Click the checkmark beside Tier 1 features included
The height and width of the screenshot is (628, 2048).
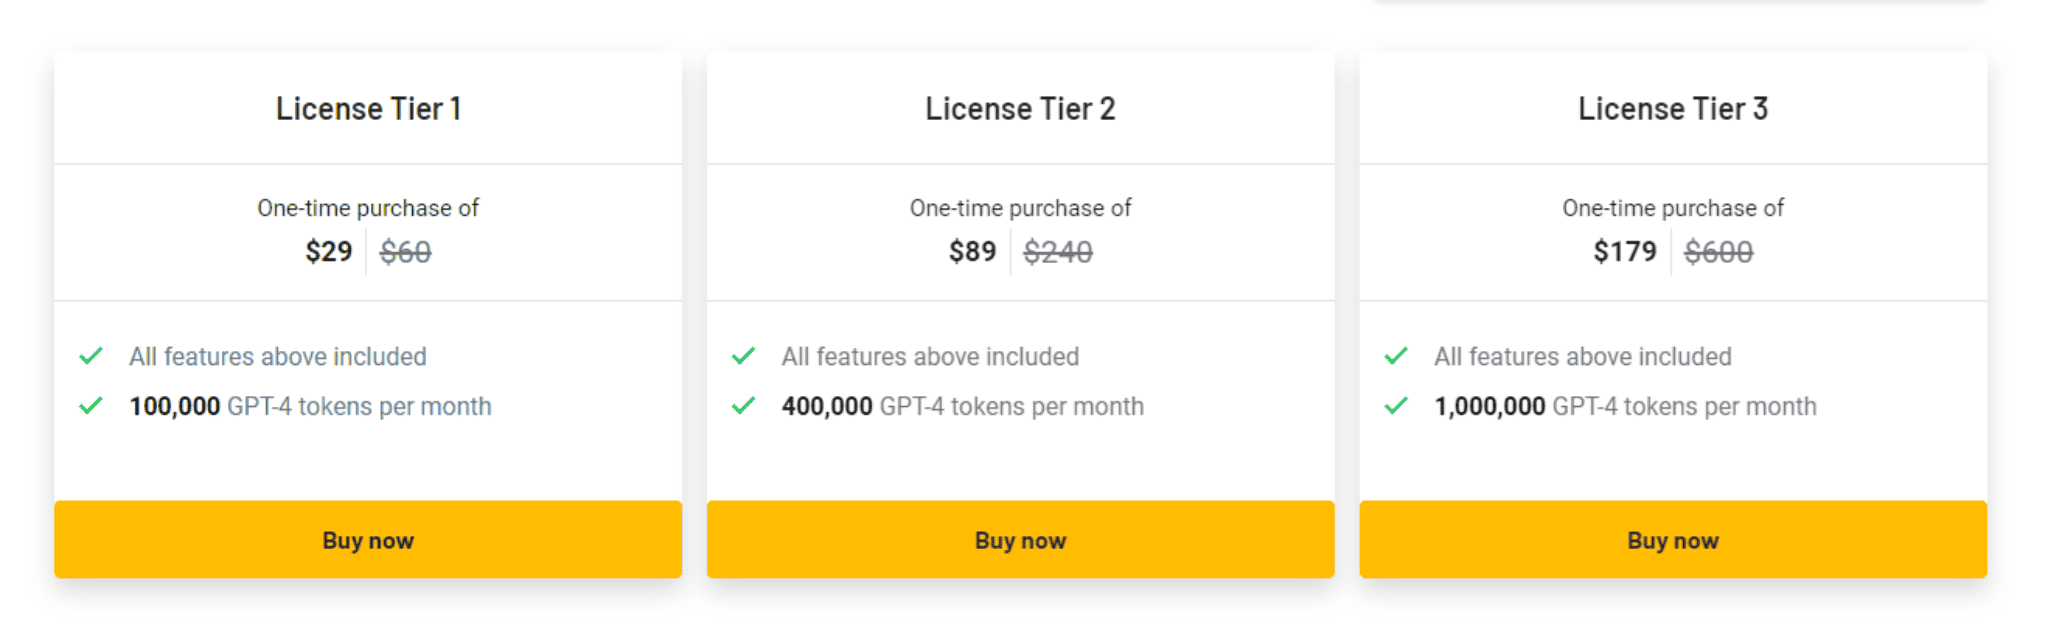click(91, 356)
